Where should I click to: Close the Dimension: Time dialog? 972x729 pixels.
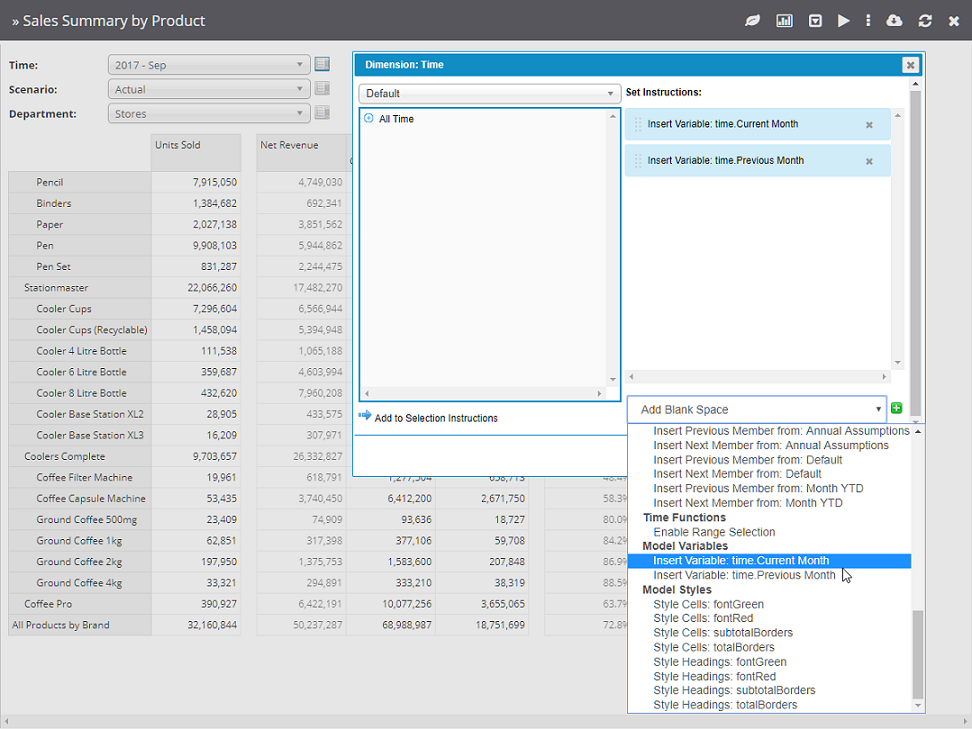(909, 65)
